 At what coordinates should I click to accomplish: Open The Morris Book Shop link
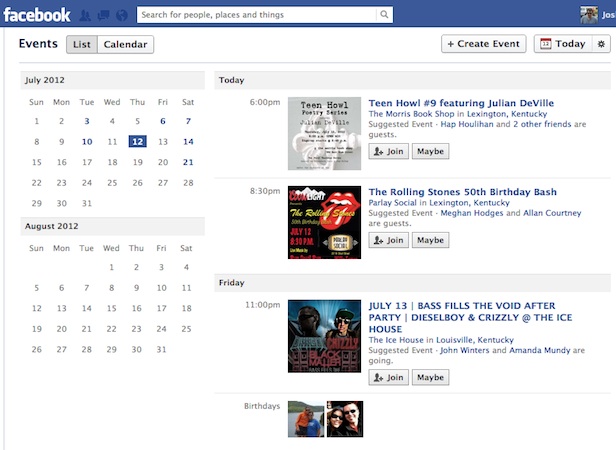411,114
